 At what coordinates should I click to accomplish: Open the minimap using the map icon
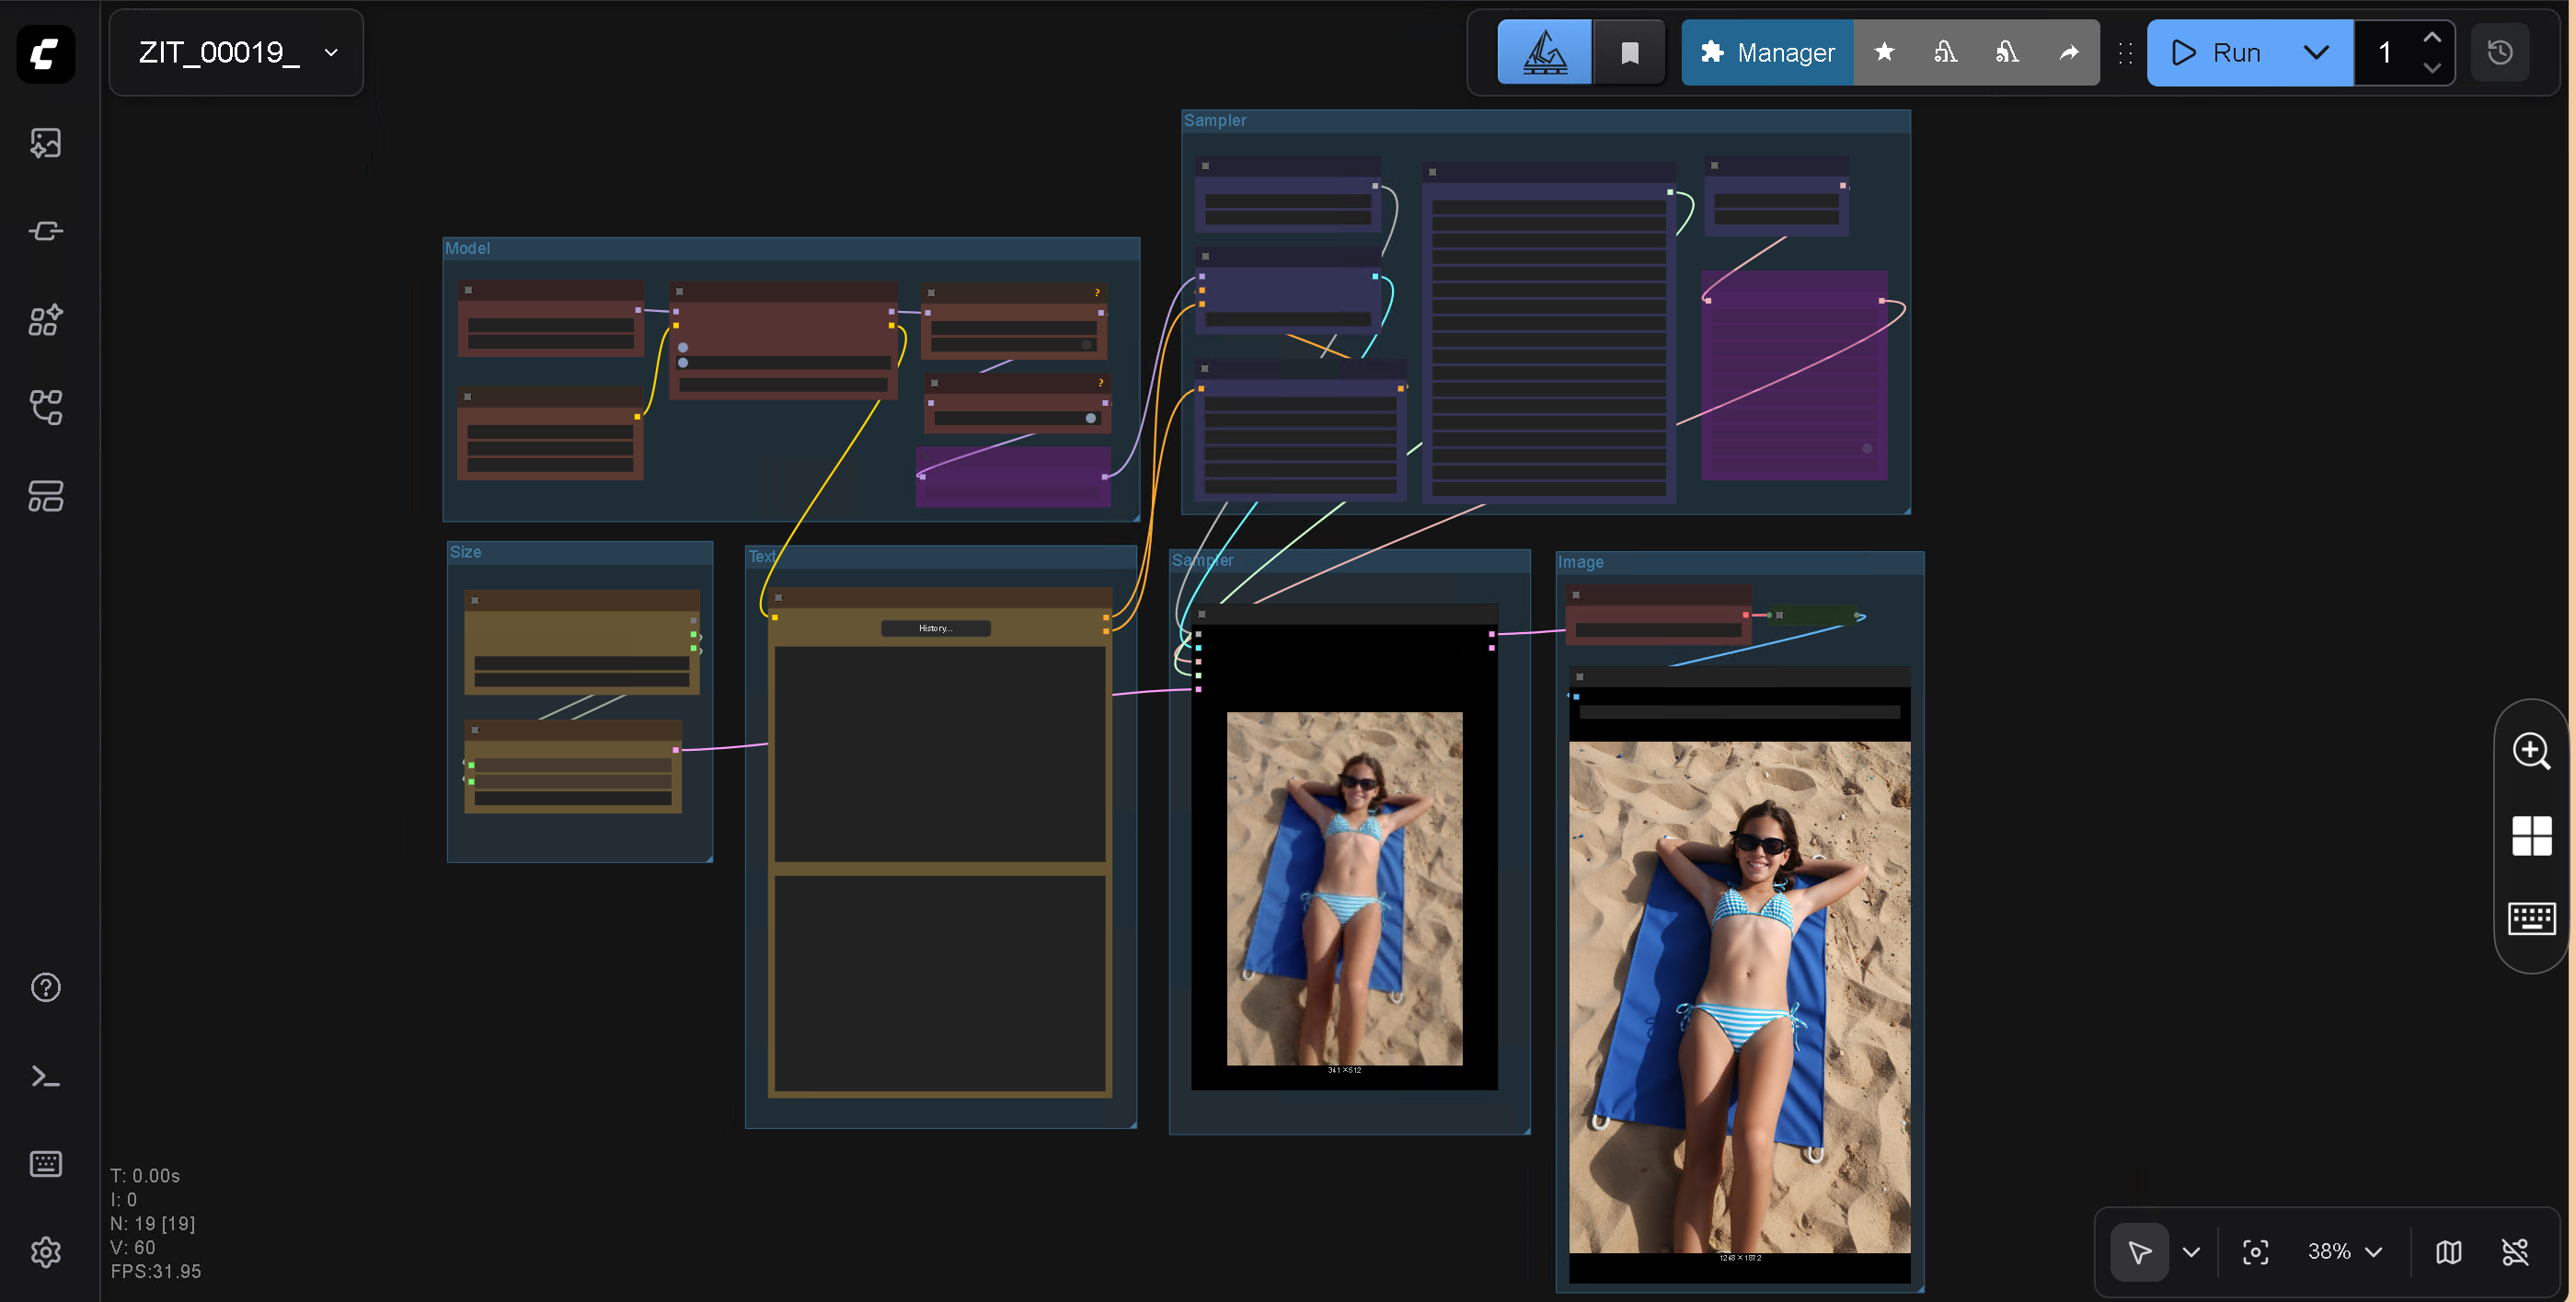point(2449,1252)
